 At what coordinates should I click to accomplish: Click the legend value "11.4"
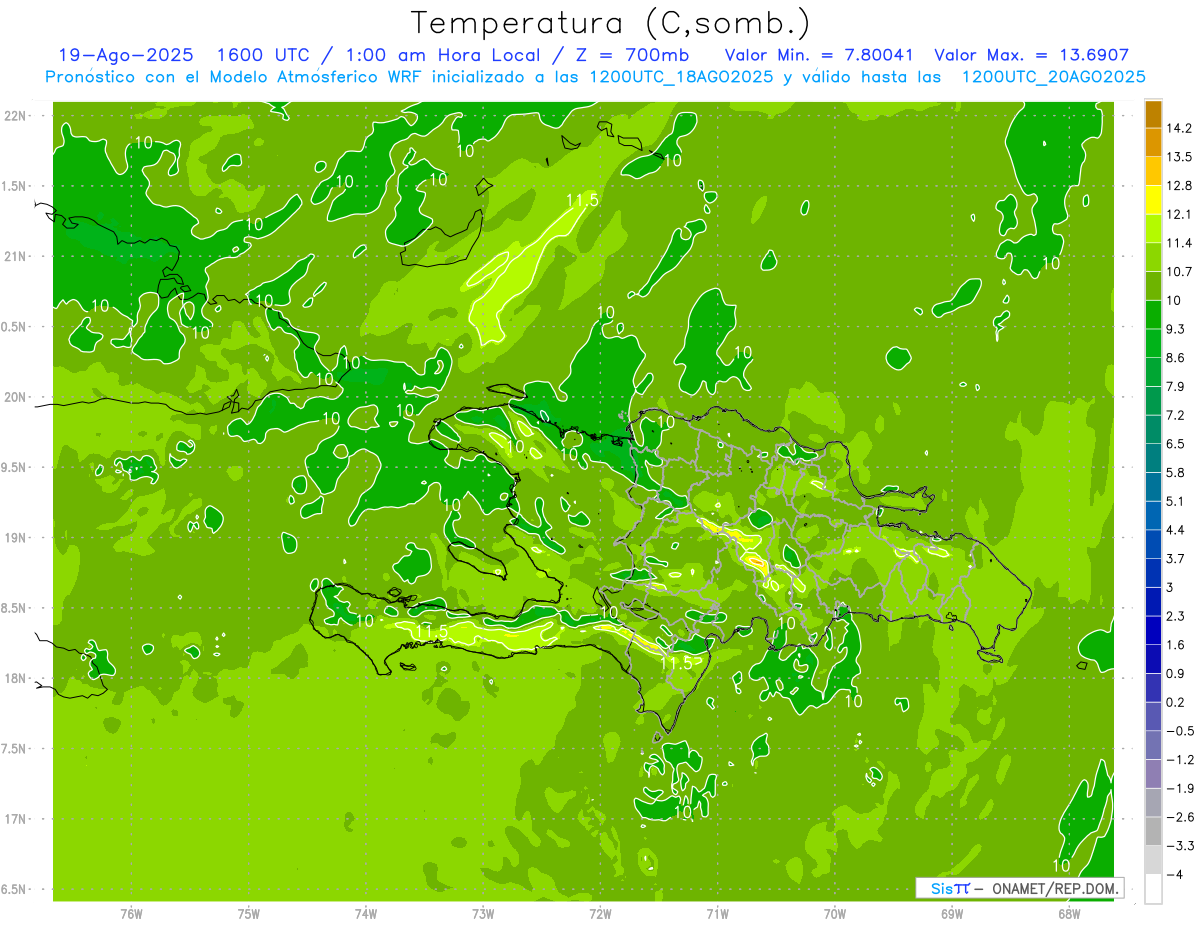pyautogui.click(x=1179, y=243)
